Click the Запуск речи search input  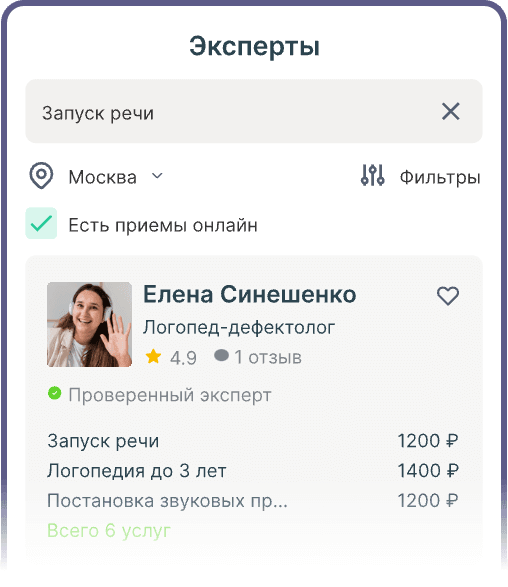(254, 111)
